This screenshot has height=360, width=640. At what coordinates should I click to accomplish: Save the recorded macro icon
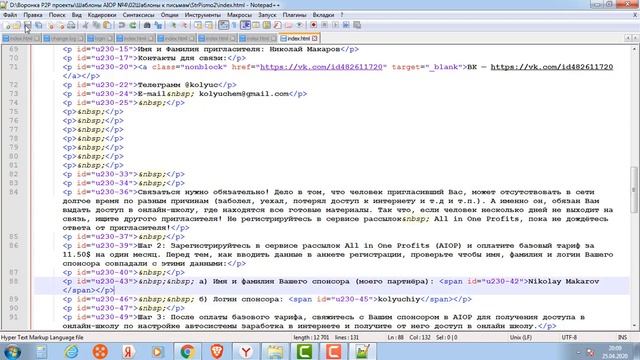(357, 25)
